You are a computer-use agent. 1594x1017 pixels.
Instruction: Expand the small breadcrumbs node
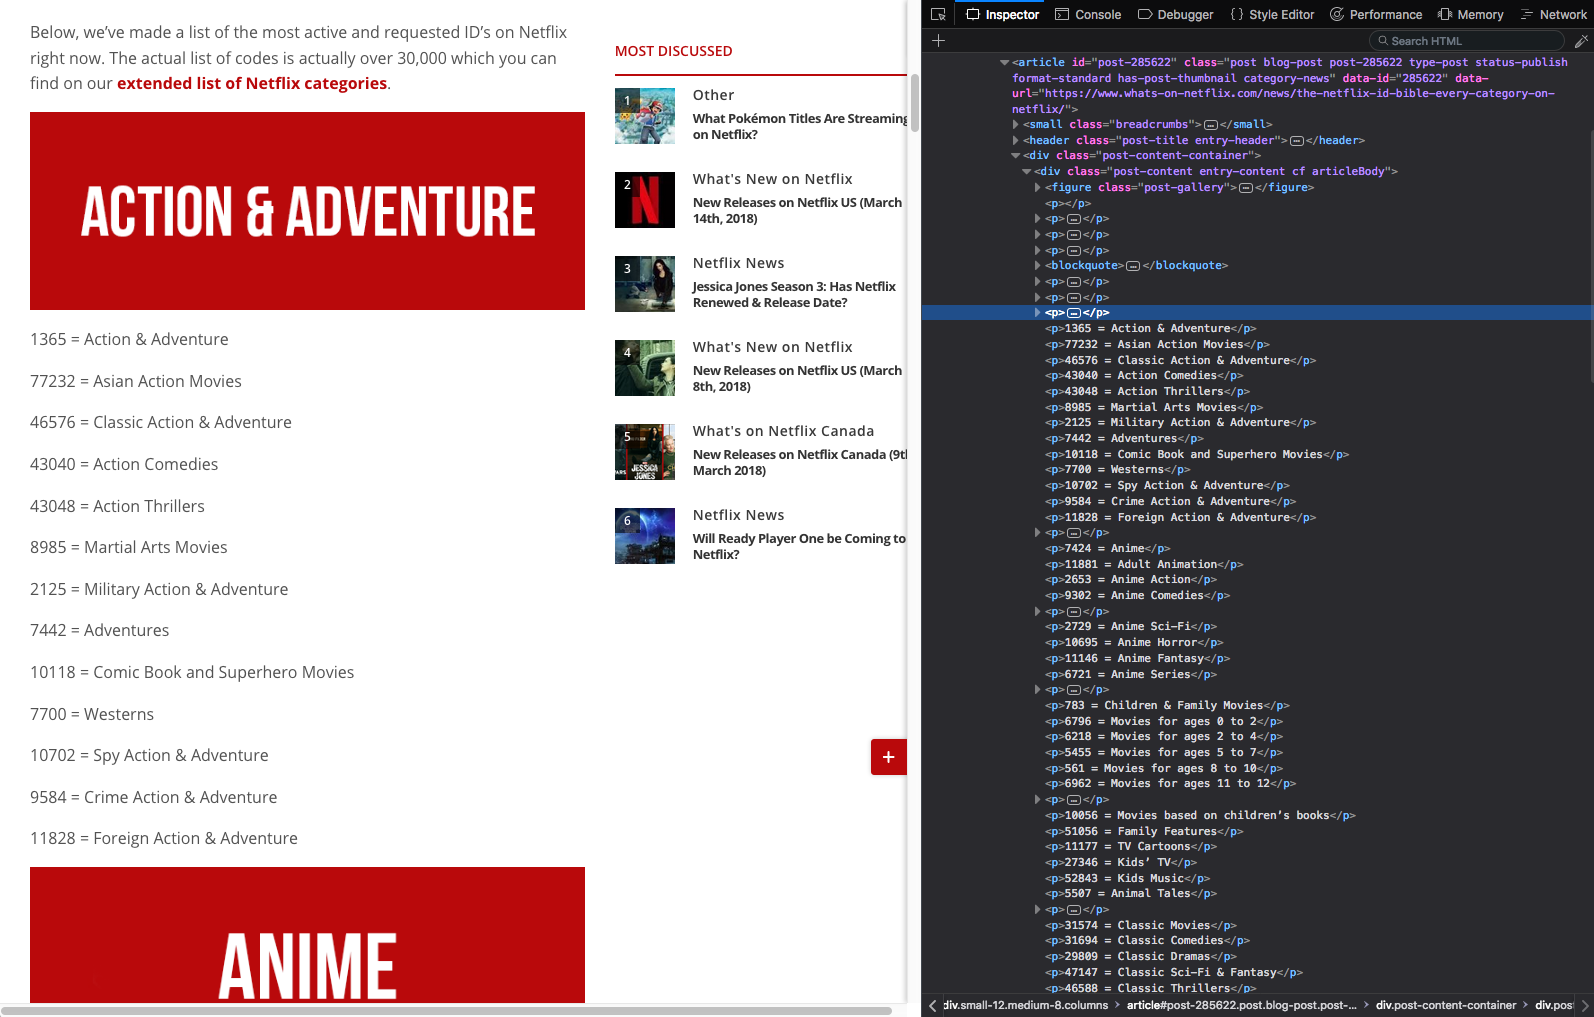(x=1016, y=125)
